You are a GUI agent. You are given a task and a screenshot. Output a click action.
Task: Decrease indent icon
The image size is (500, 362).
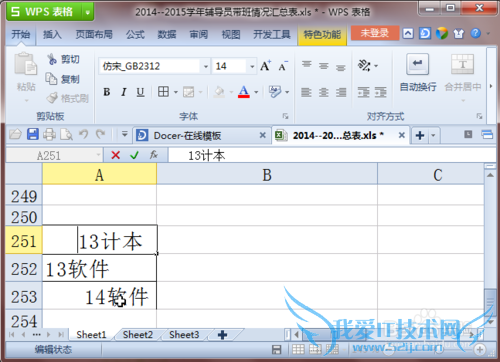click(363, 92)
